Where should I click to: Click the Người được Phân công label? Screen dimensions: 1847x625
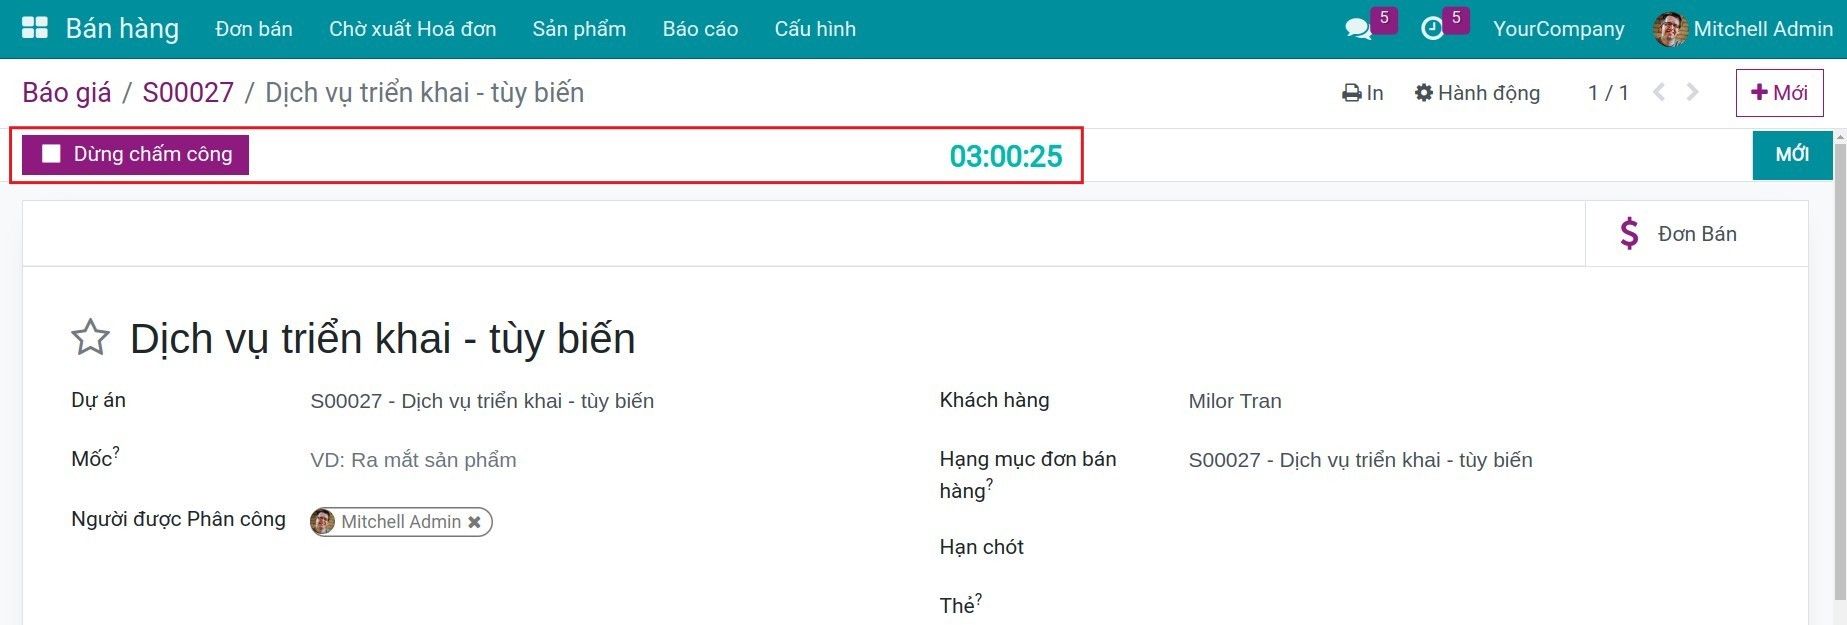[x=178, y=519]
